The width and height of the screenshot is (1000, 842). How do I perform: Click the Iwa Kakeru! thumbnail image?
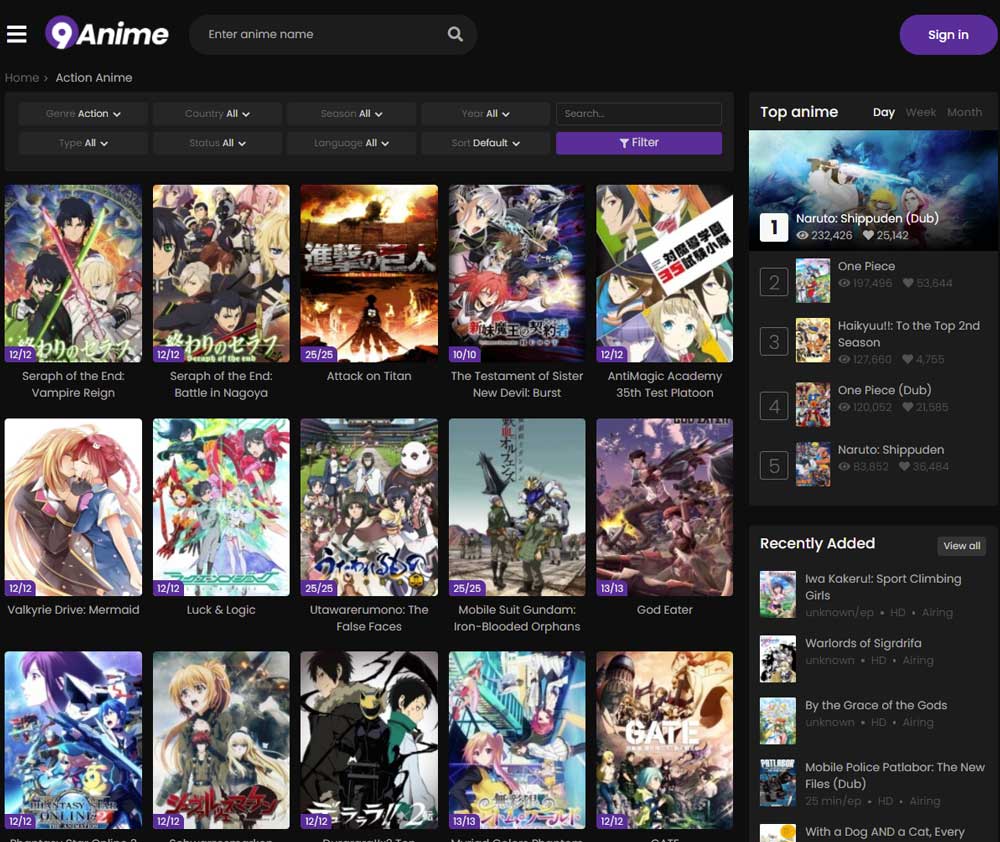(x=777, y=595)
